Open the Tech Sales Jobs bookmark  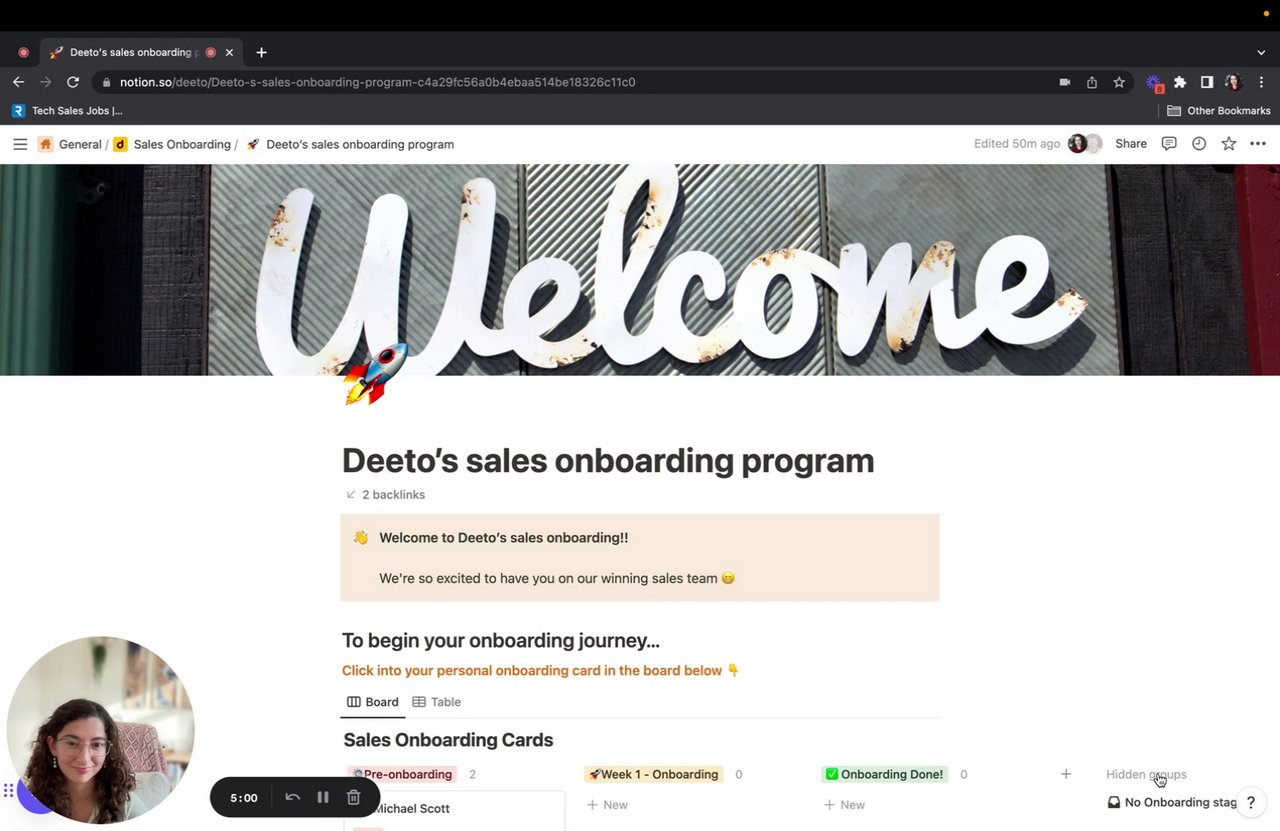[67, 111]
